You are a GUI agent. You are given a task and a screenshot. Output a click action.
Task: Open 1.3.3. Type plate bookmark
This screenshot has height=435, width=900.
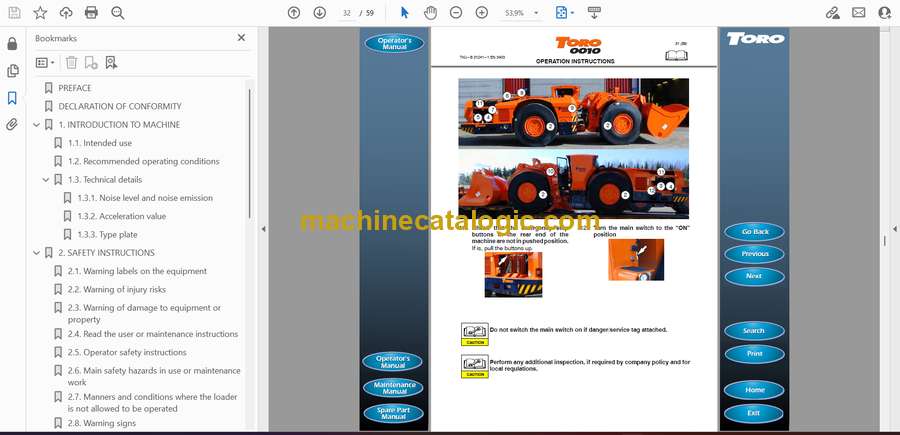click(107, 235)
